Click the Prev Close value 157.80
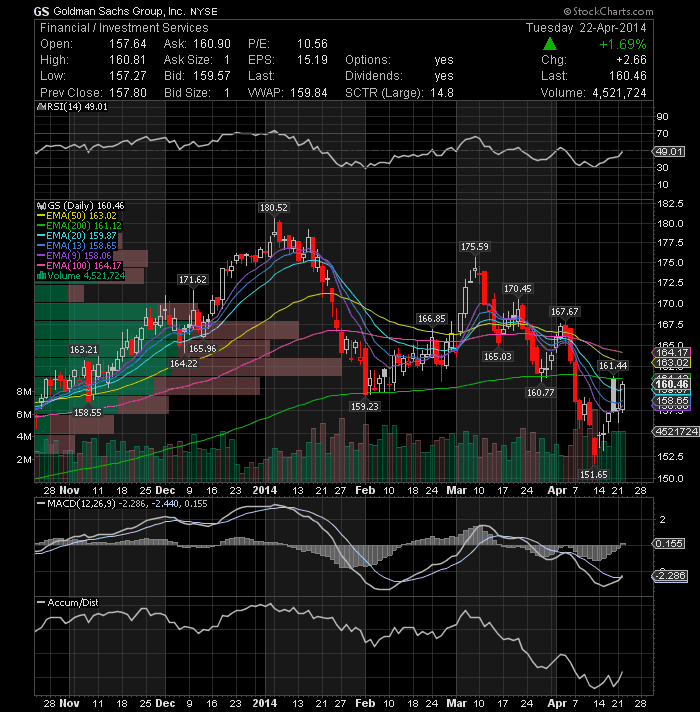Viewport: 700px width, 712px height. tap(128, 93)
